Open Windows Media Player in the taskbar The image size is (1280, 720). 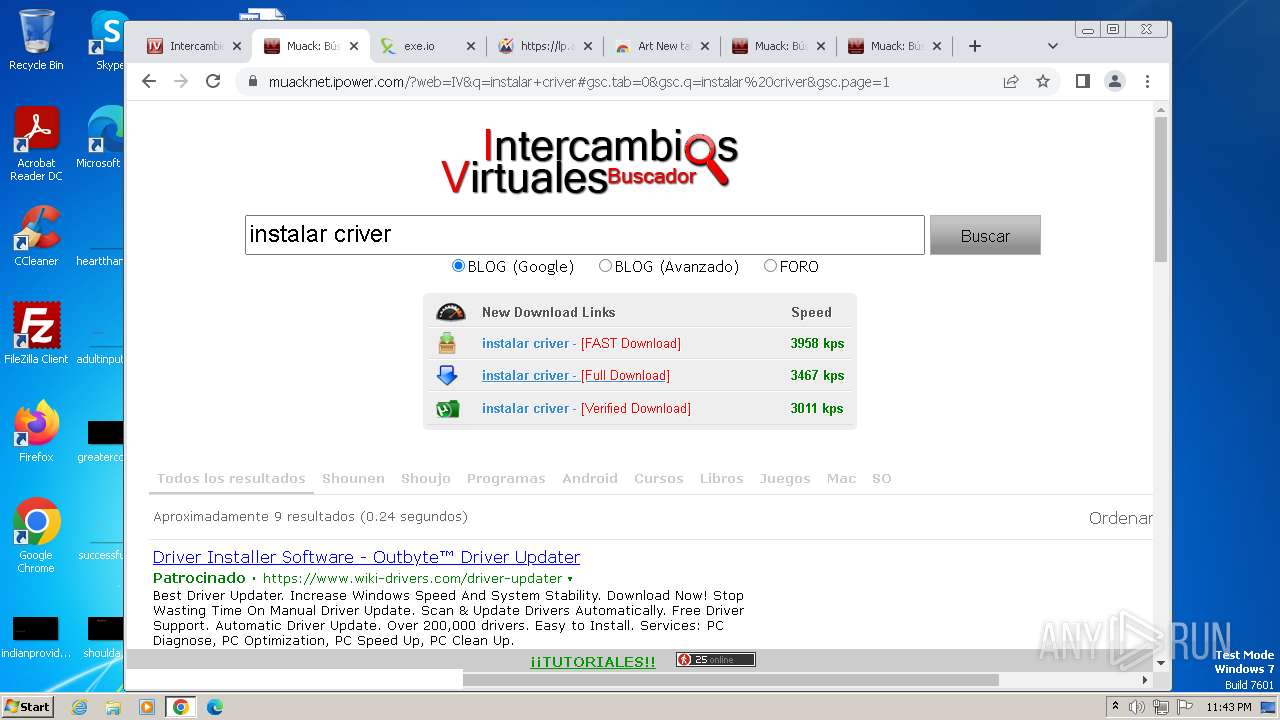[x=147, y=707]
